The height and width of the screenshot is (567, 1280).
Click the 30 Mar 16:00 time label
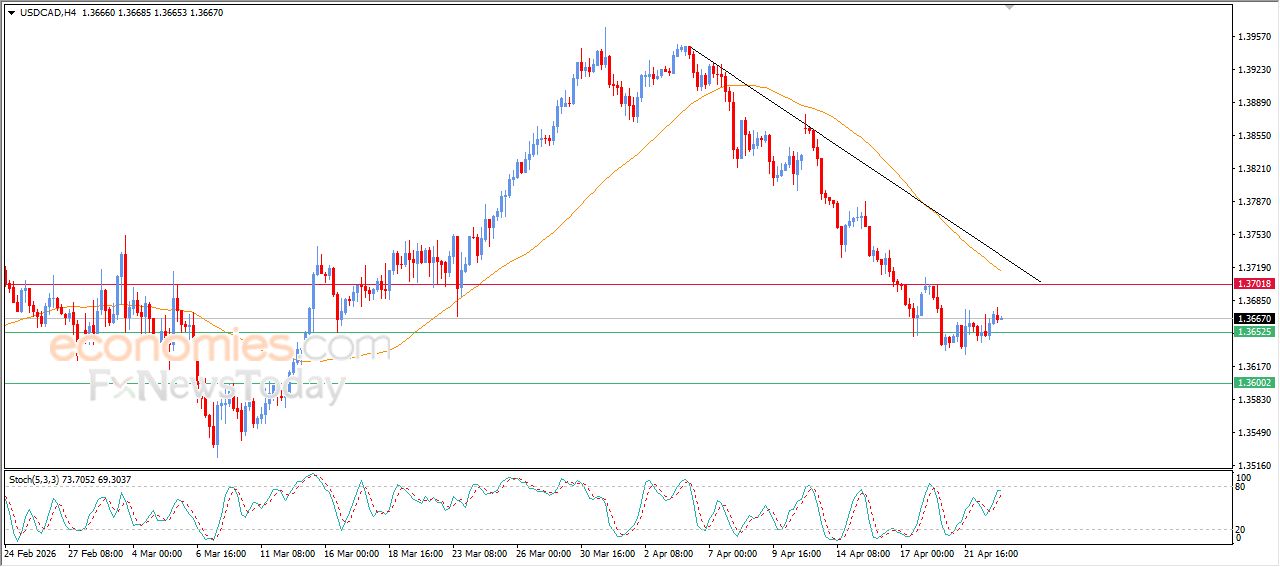pos(608,553)
